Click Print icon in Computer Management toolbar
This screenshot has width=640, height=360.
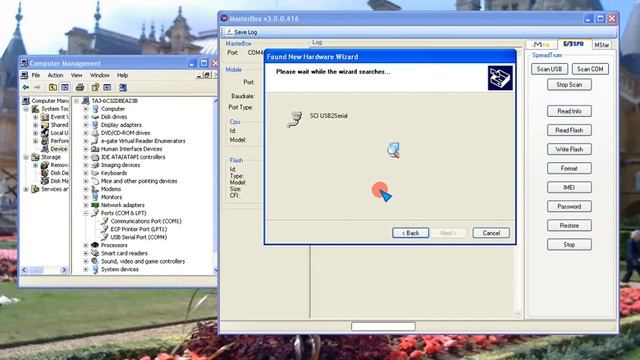(x=80, y=87)
